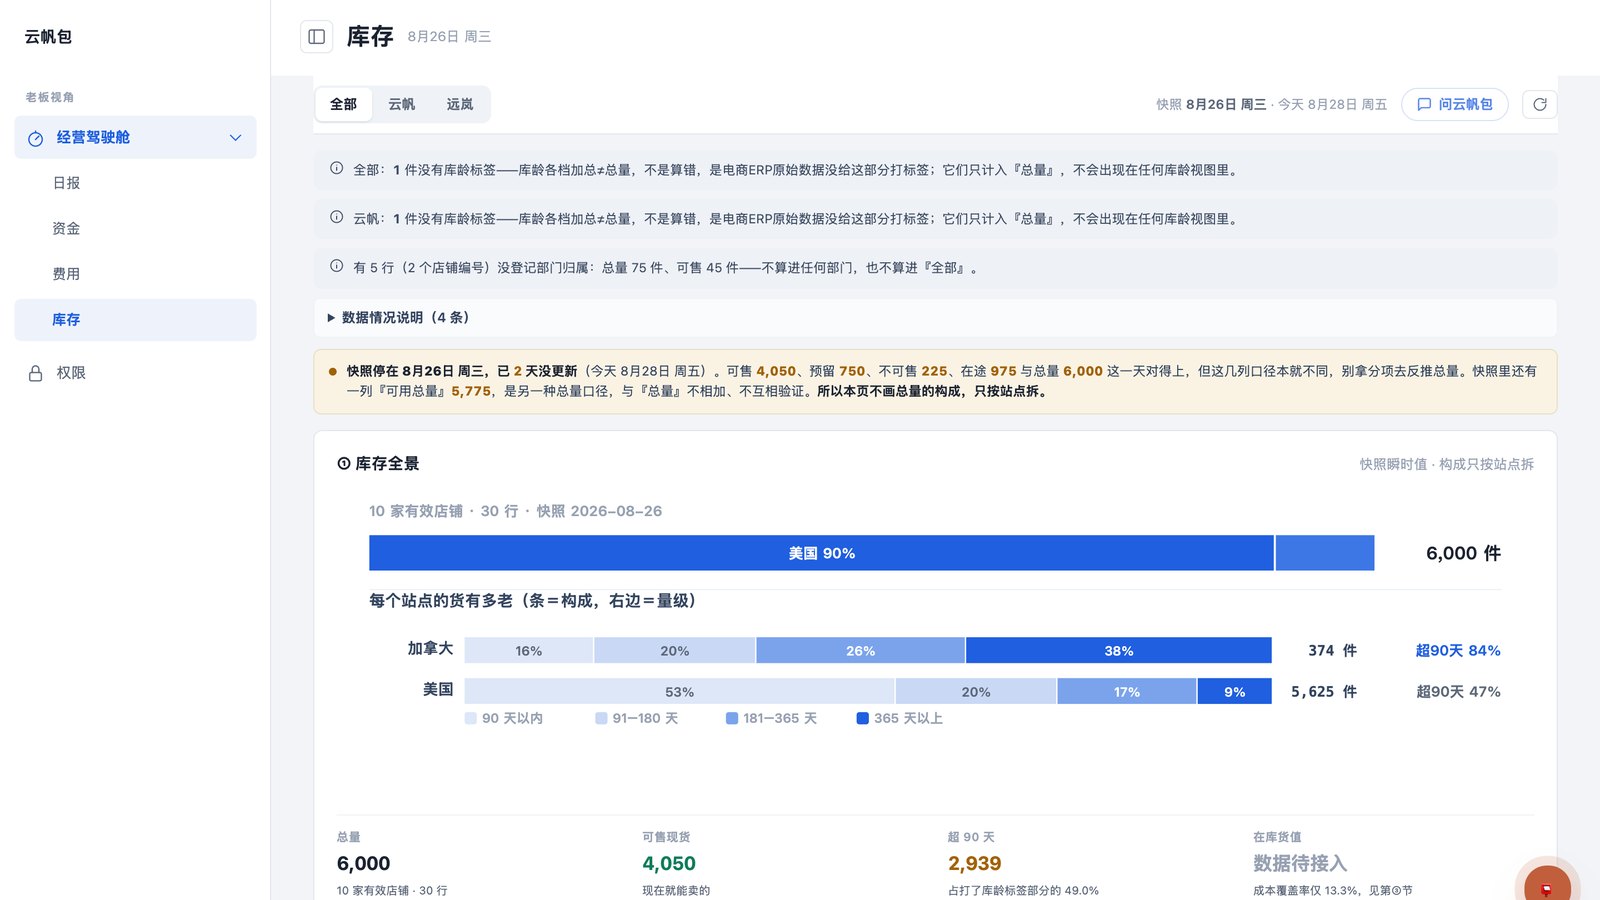Click the 90 天以内 legend swatch

pos(471,718)
